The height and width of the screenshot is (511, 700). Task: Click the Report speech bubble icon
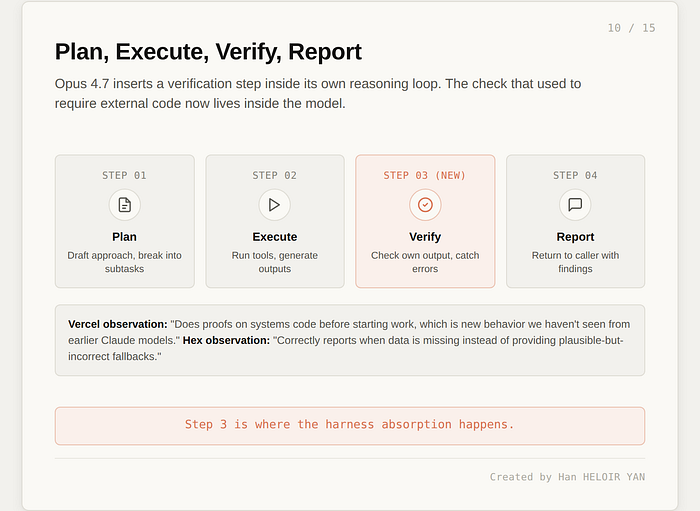575,205
